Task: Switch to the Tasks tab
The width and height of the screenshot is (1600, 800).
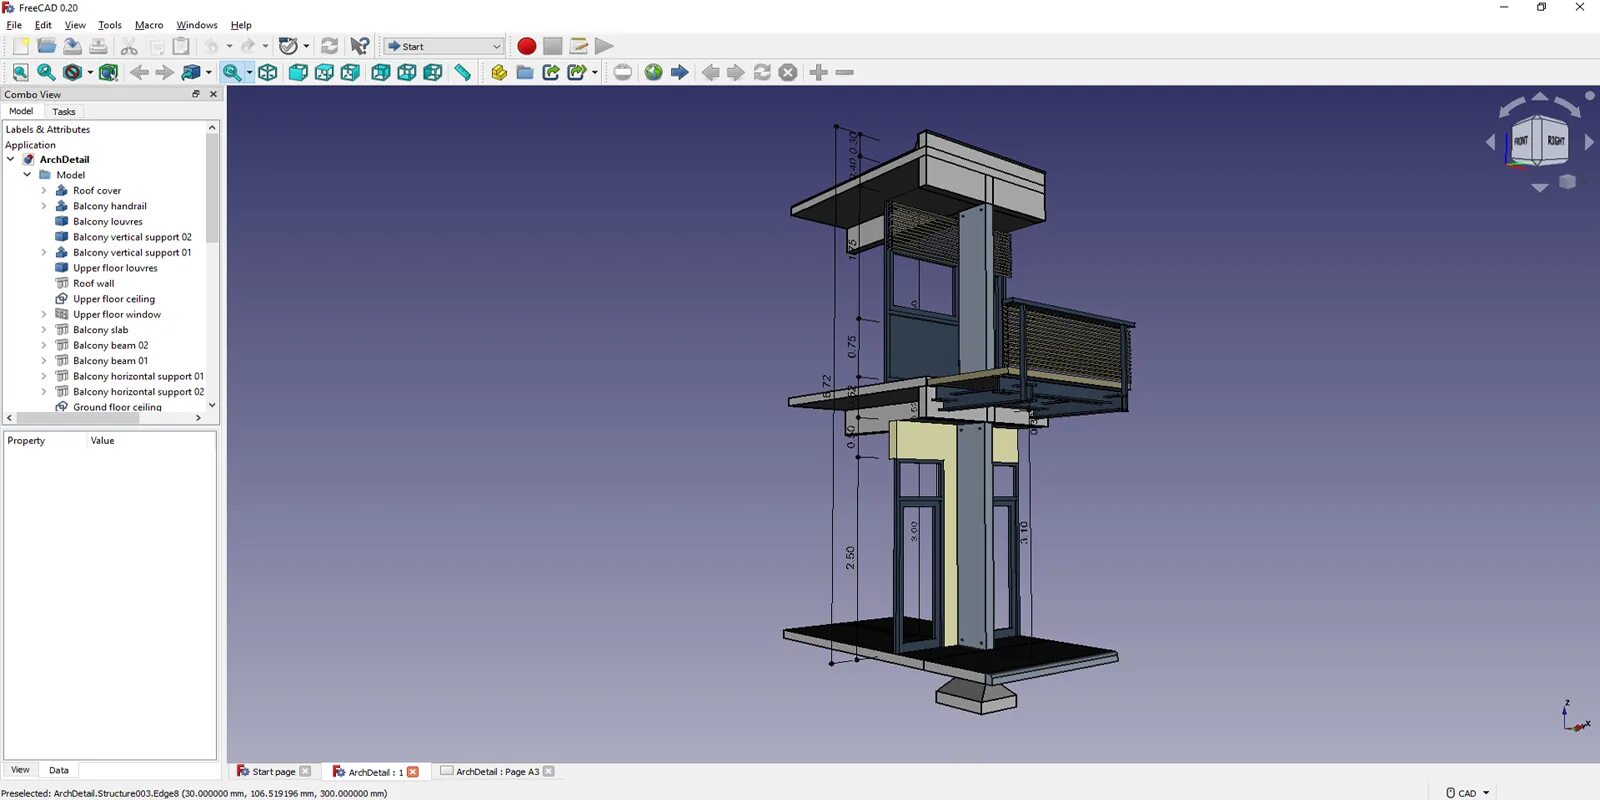Action: coord(64,112)
